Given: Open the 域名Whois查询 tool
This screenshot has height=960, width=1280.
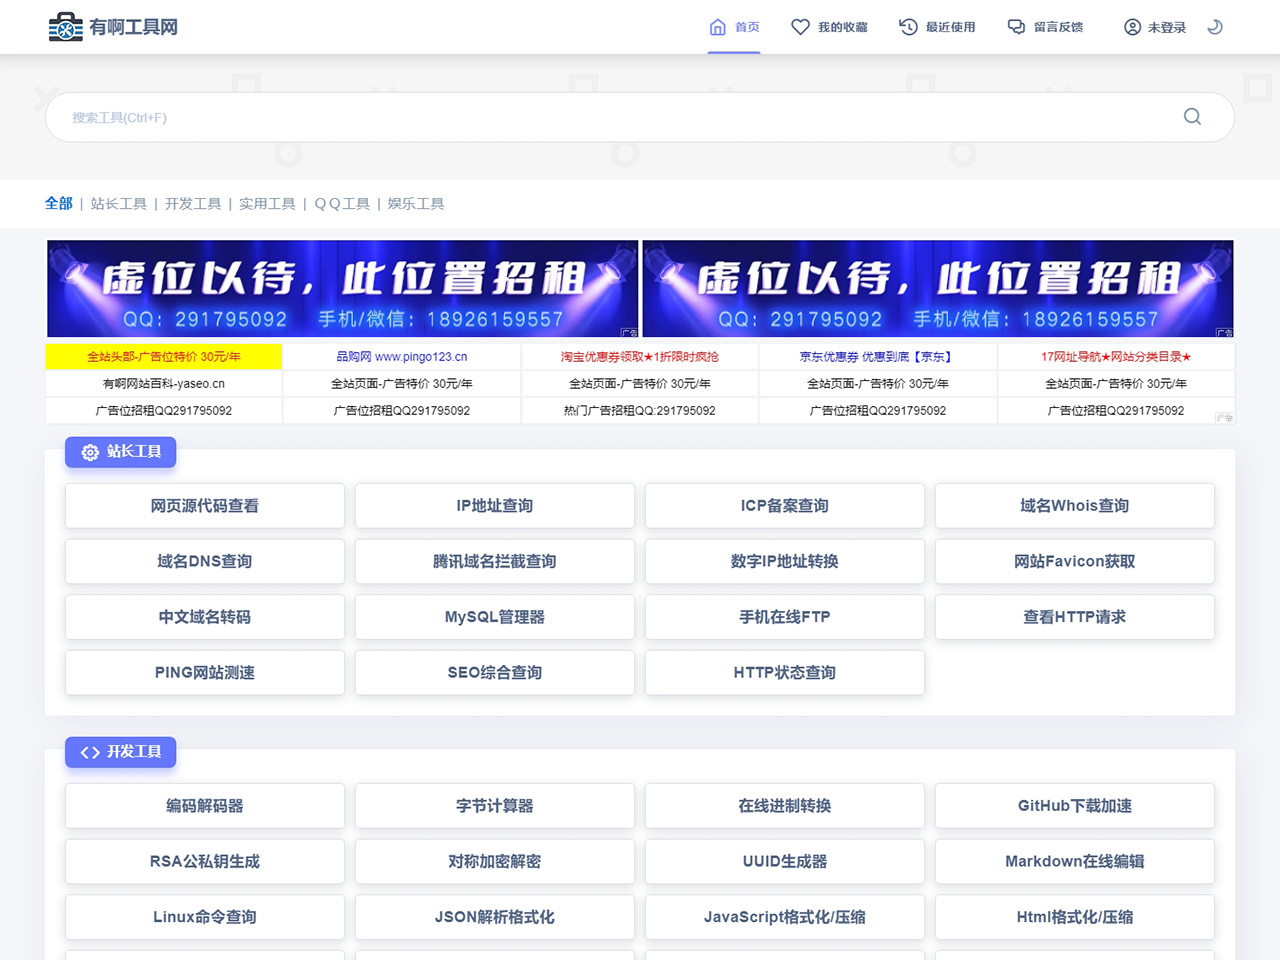Looking at the screenshot, I should 1075,506.
